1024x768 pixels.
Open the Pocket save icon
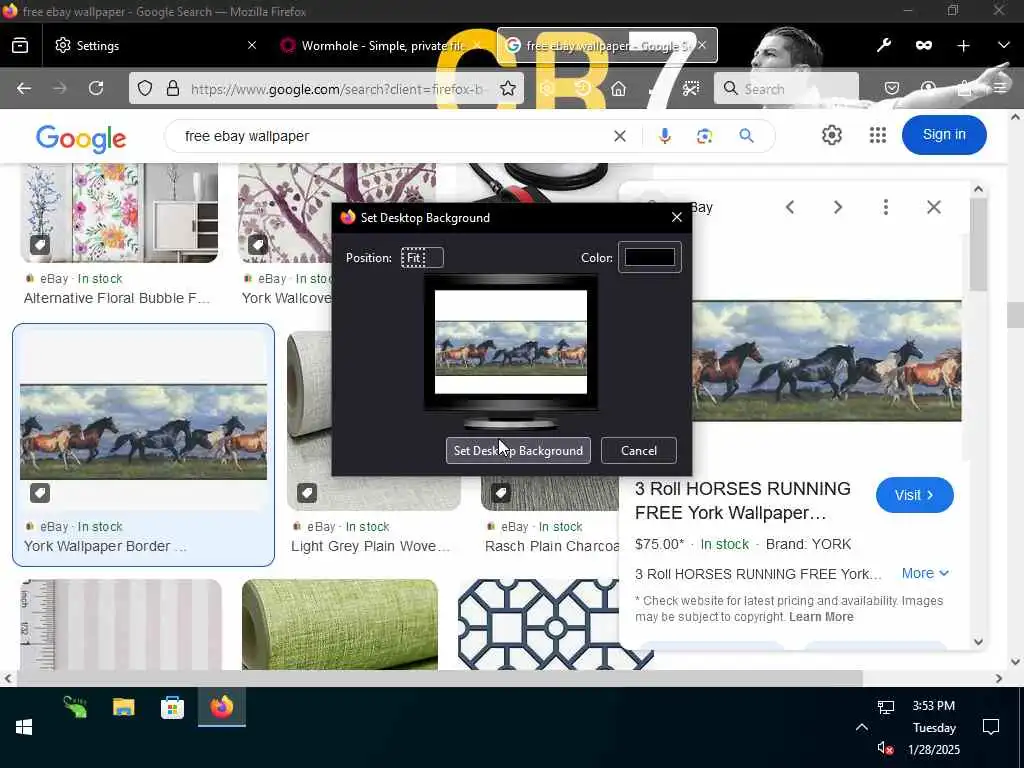pos(891,88)
